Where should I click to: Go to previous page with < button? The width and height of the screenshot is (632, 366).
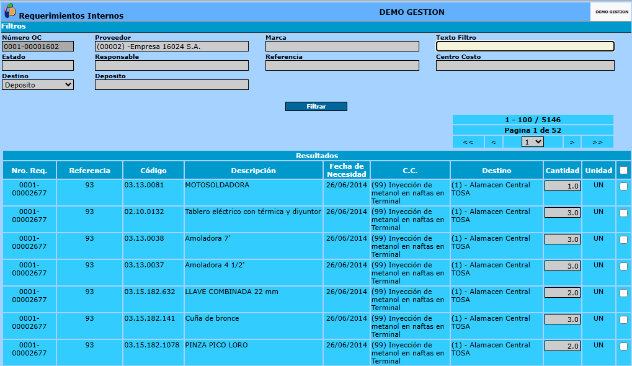point(494,142)
